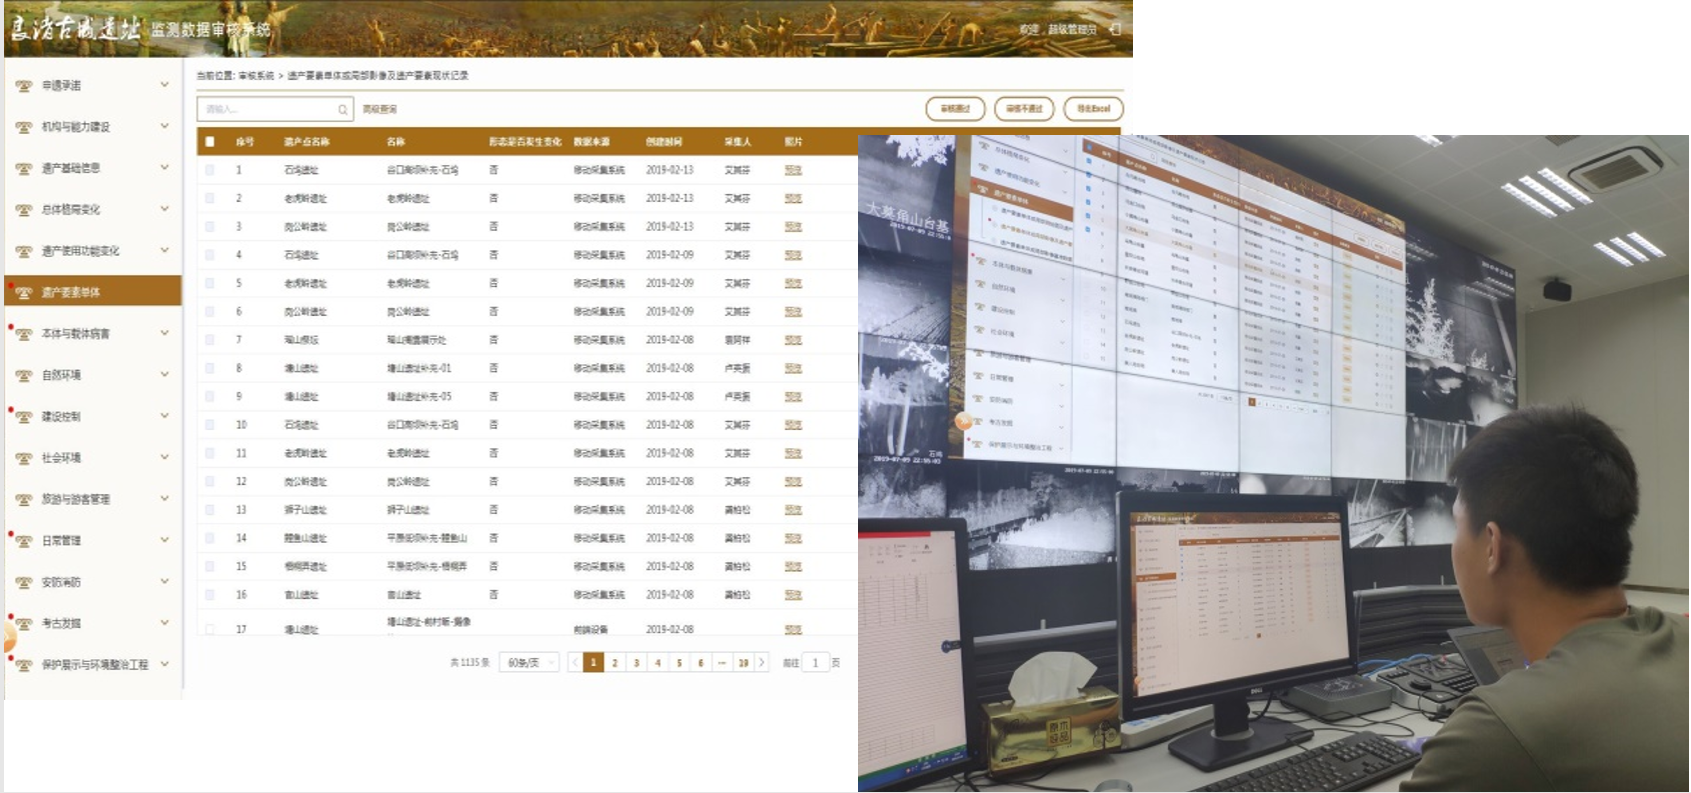The width and height of the screenshot is (1691, 793).
Task: Click the 建设控制 sidebar icon
Action: (x=24, y=417)
